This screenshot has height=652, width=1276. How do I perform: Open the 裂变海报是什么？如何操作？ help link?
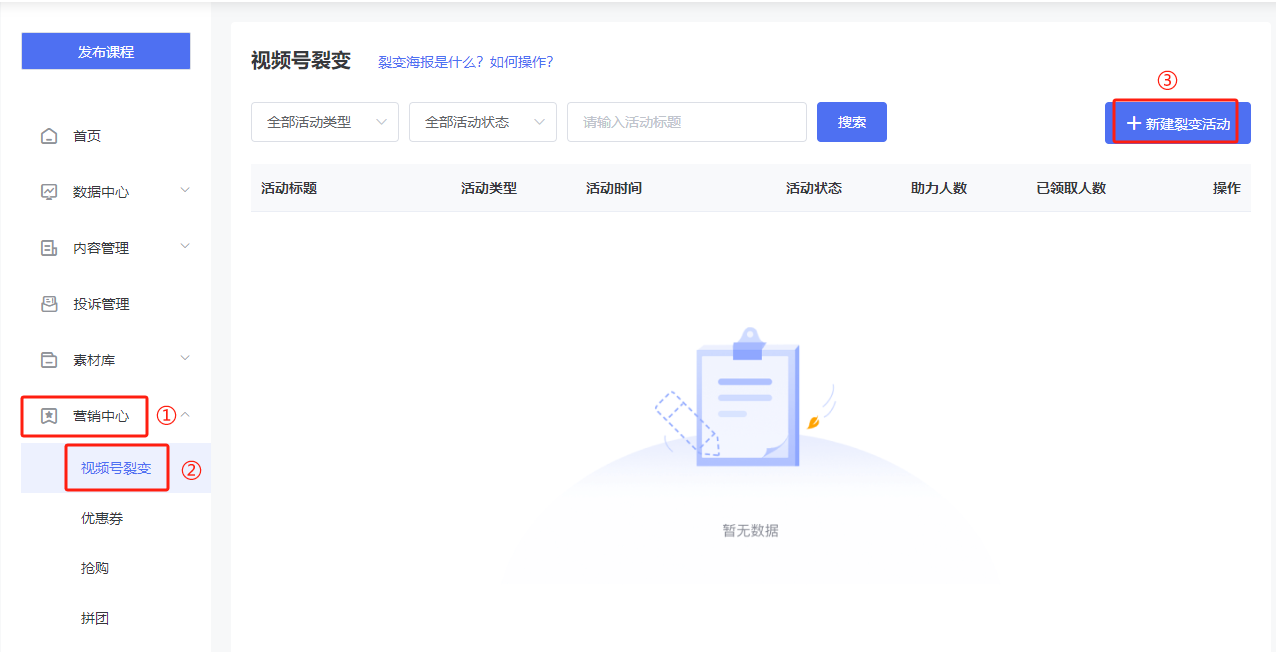click(465, 62)
